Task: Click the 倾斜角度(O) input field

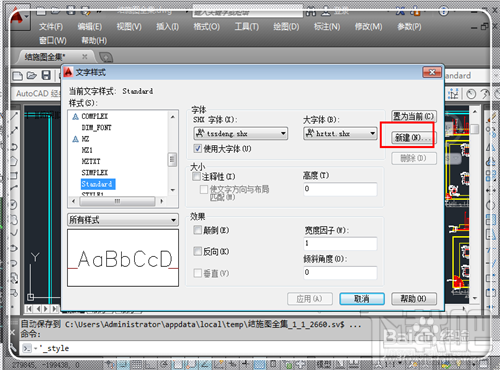Action: [x=340, y=272]
